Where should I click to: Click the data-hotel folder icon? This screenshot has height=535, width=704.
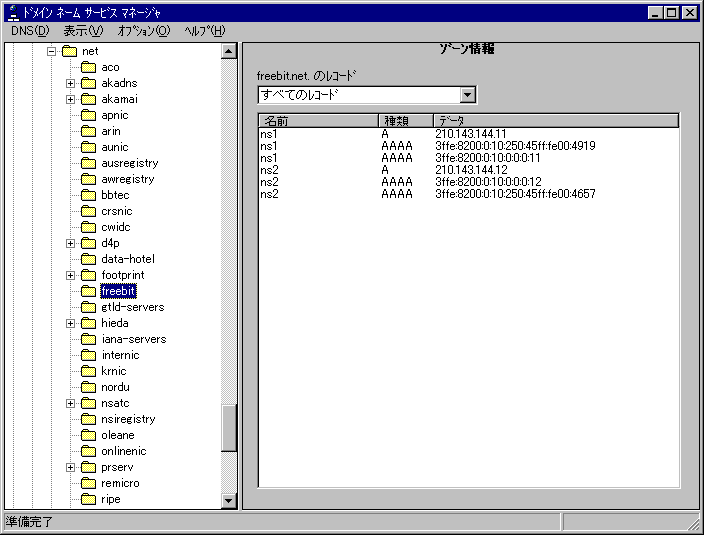pos(88,259)
